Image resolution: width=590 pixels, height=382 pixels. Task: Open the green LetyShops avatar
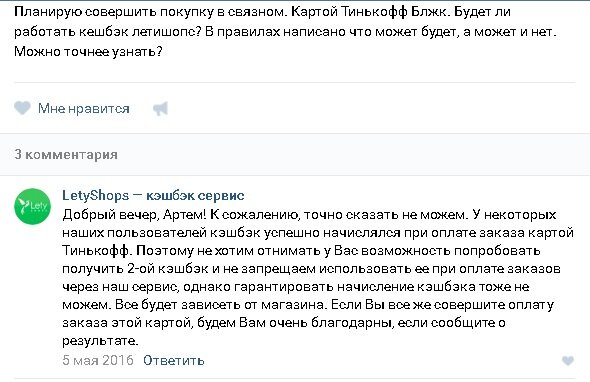[32, 206]
